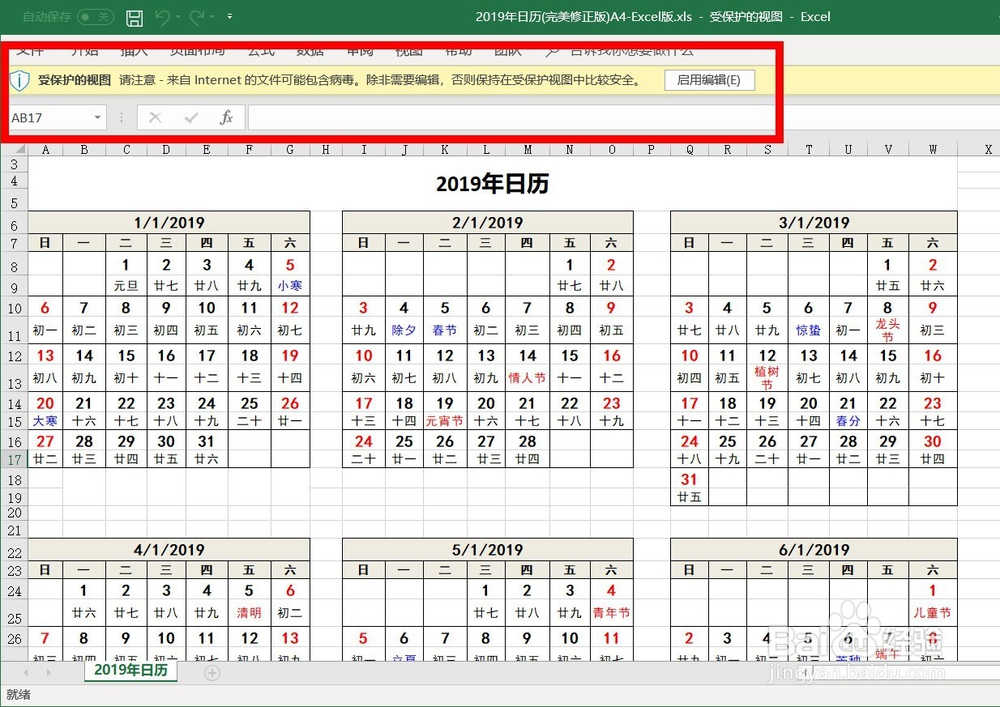Open the 文件 menu
This screenshot has height=707, width=1000.
(28, 50)
